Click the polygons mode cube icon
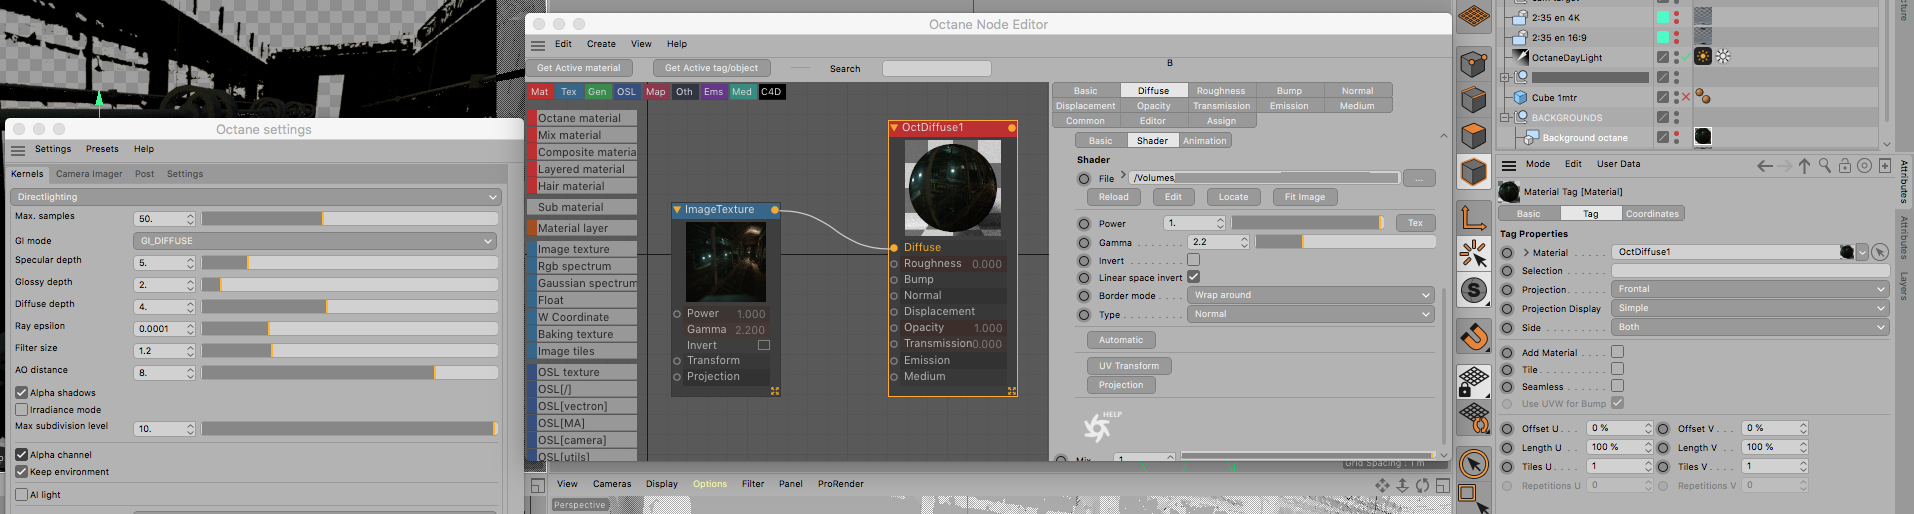Image resolution: width=1914 pixels, height=514 pixels. click(1473, 135)
